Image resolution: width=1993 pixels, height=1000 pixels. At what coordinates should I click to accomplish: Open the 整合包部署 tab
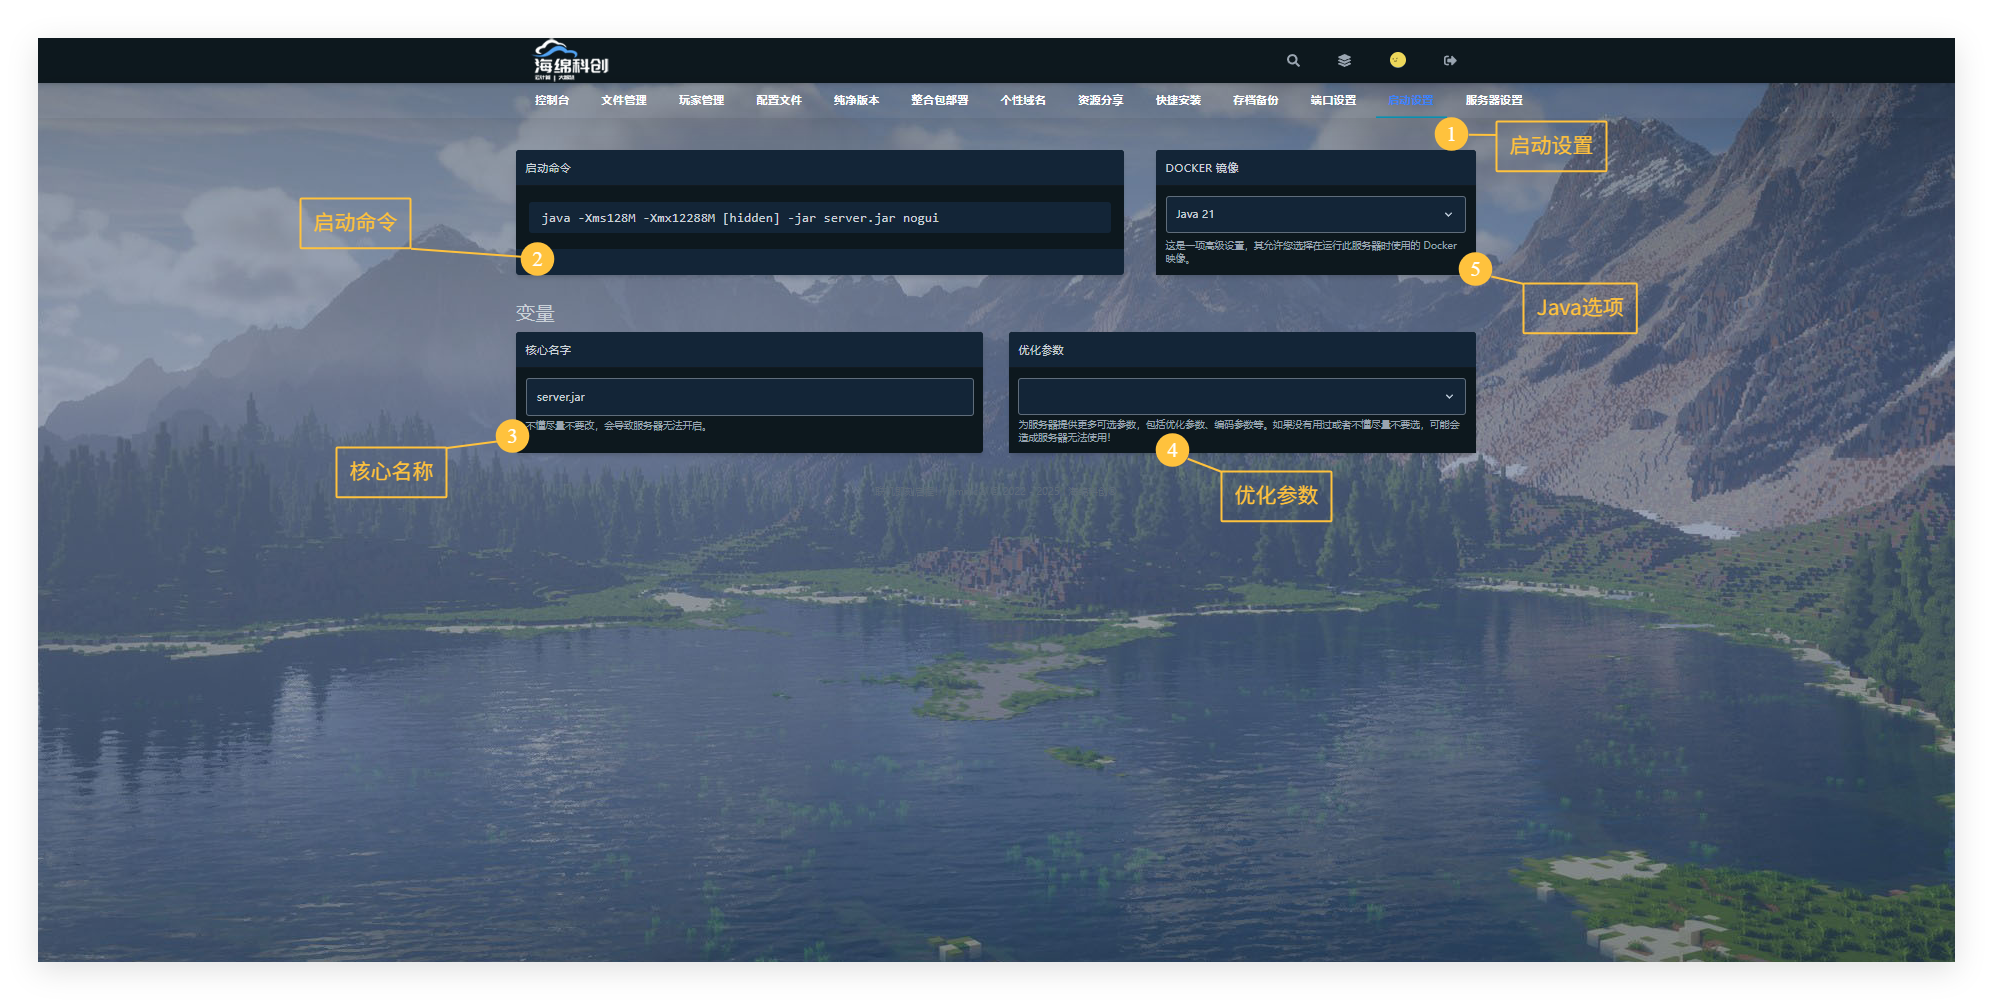[939, 101]
